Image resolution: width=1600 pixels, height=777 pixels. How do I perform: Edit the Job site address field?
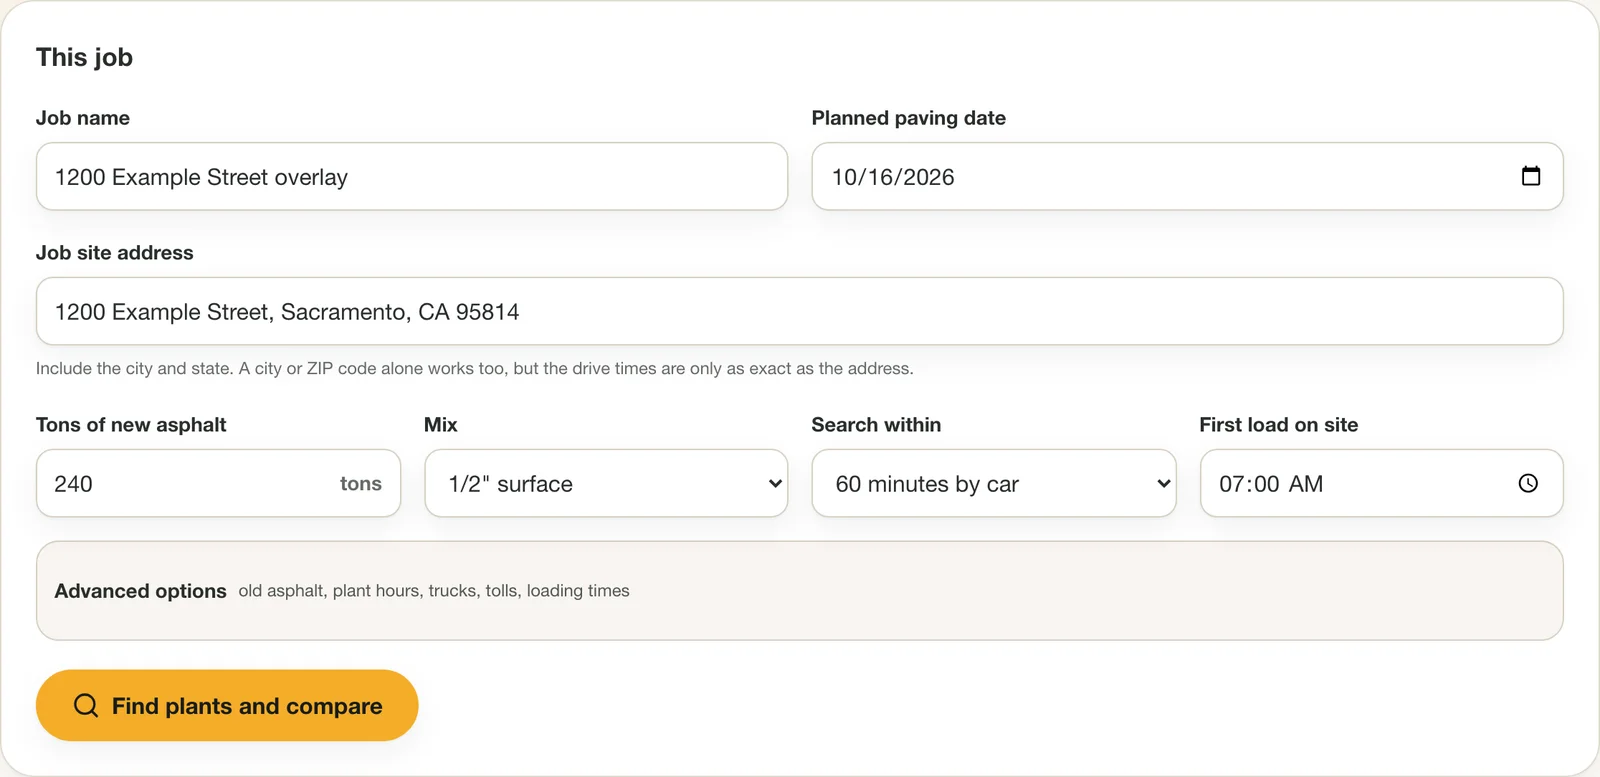click(x=799, y=312)
